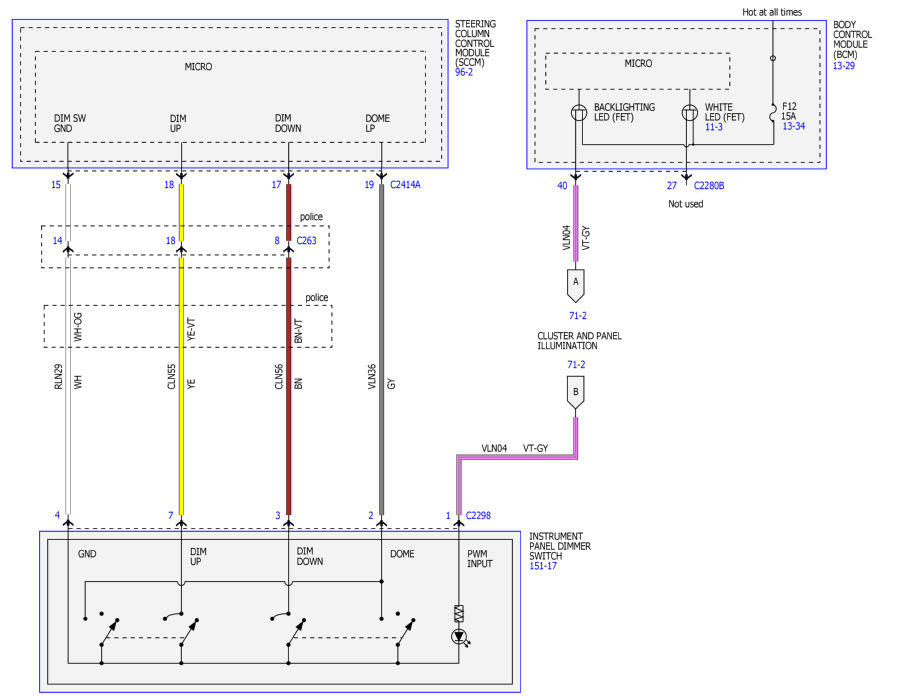The image size is (900, 696).
Task: Open the SCCM 96-2 page link
Action: [x=464, y=72]
